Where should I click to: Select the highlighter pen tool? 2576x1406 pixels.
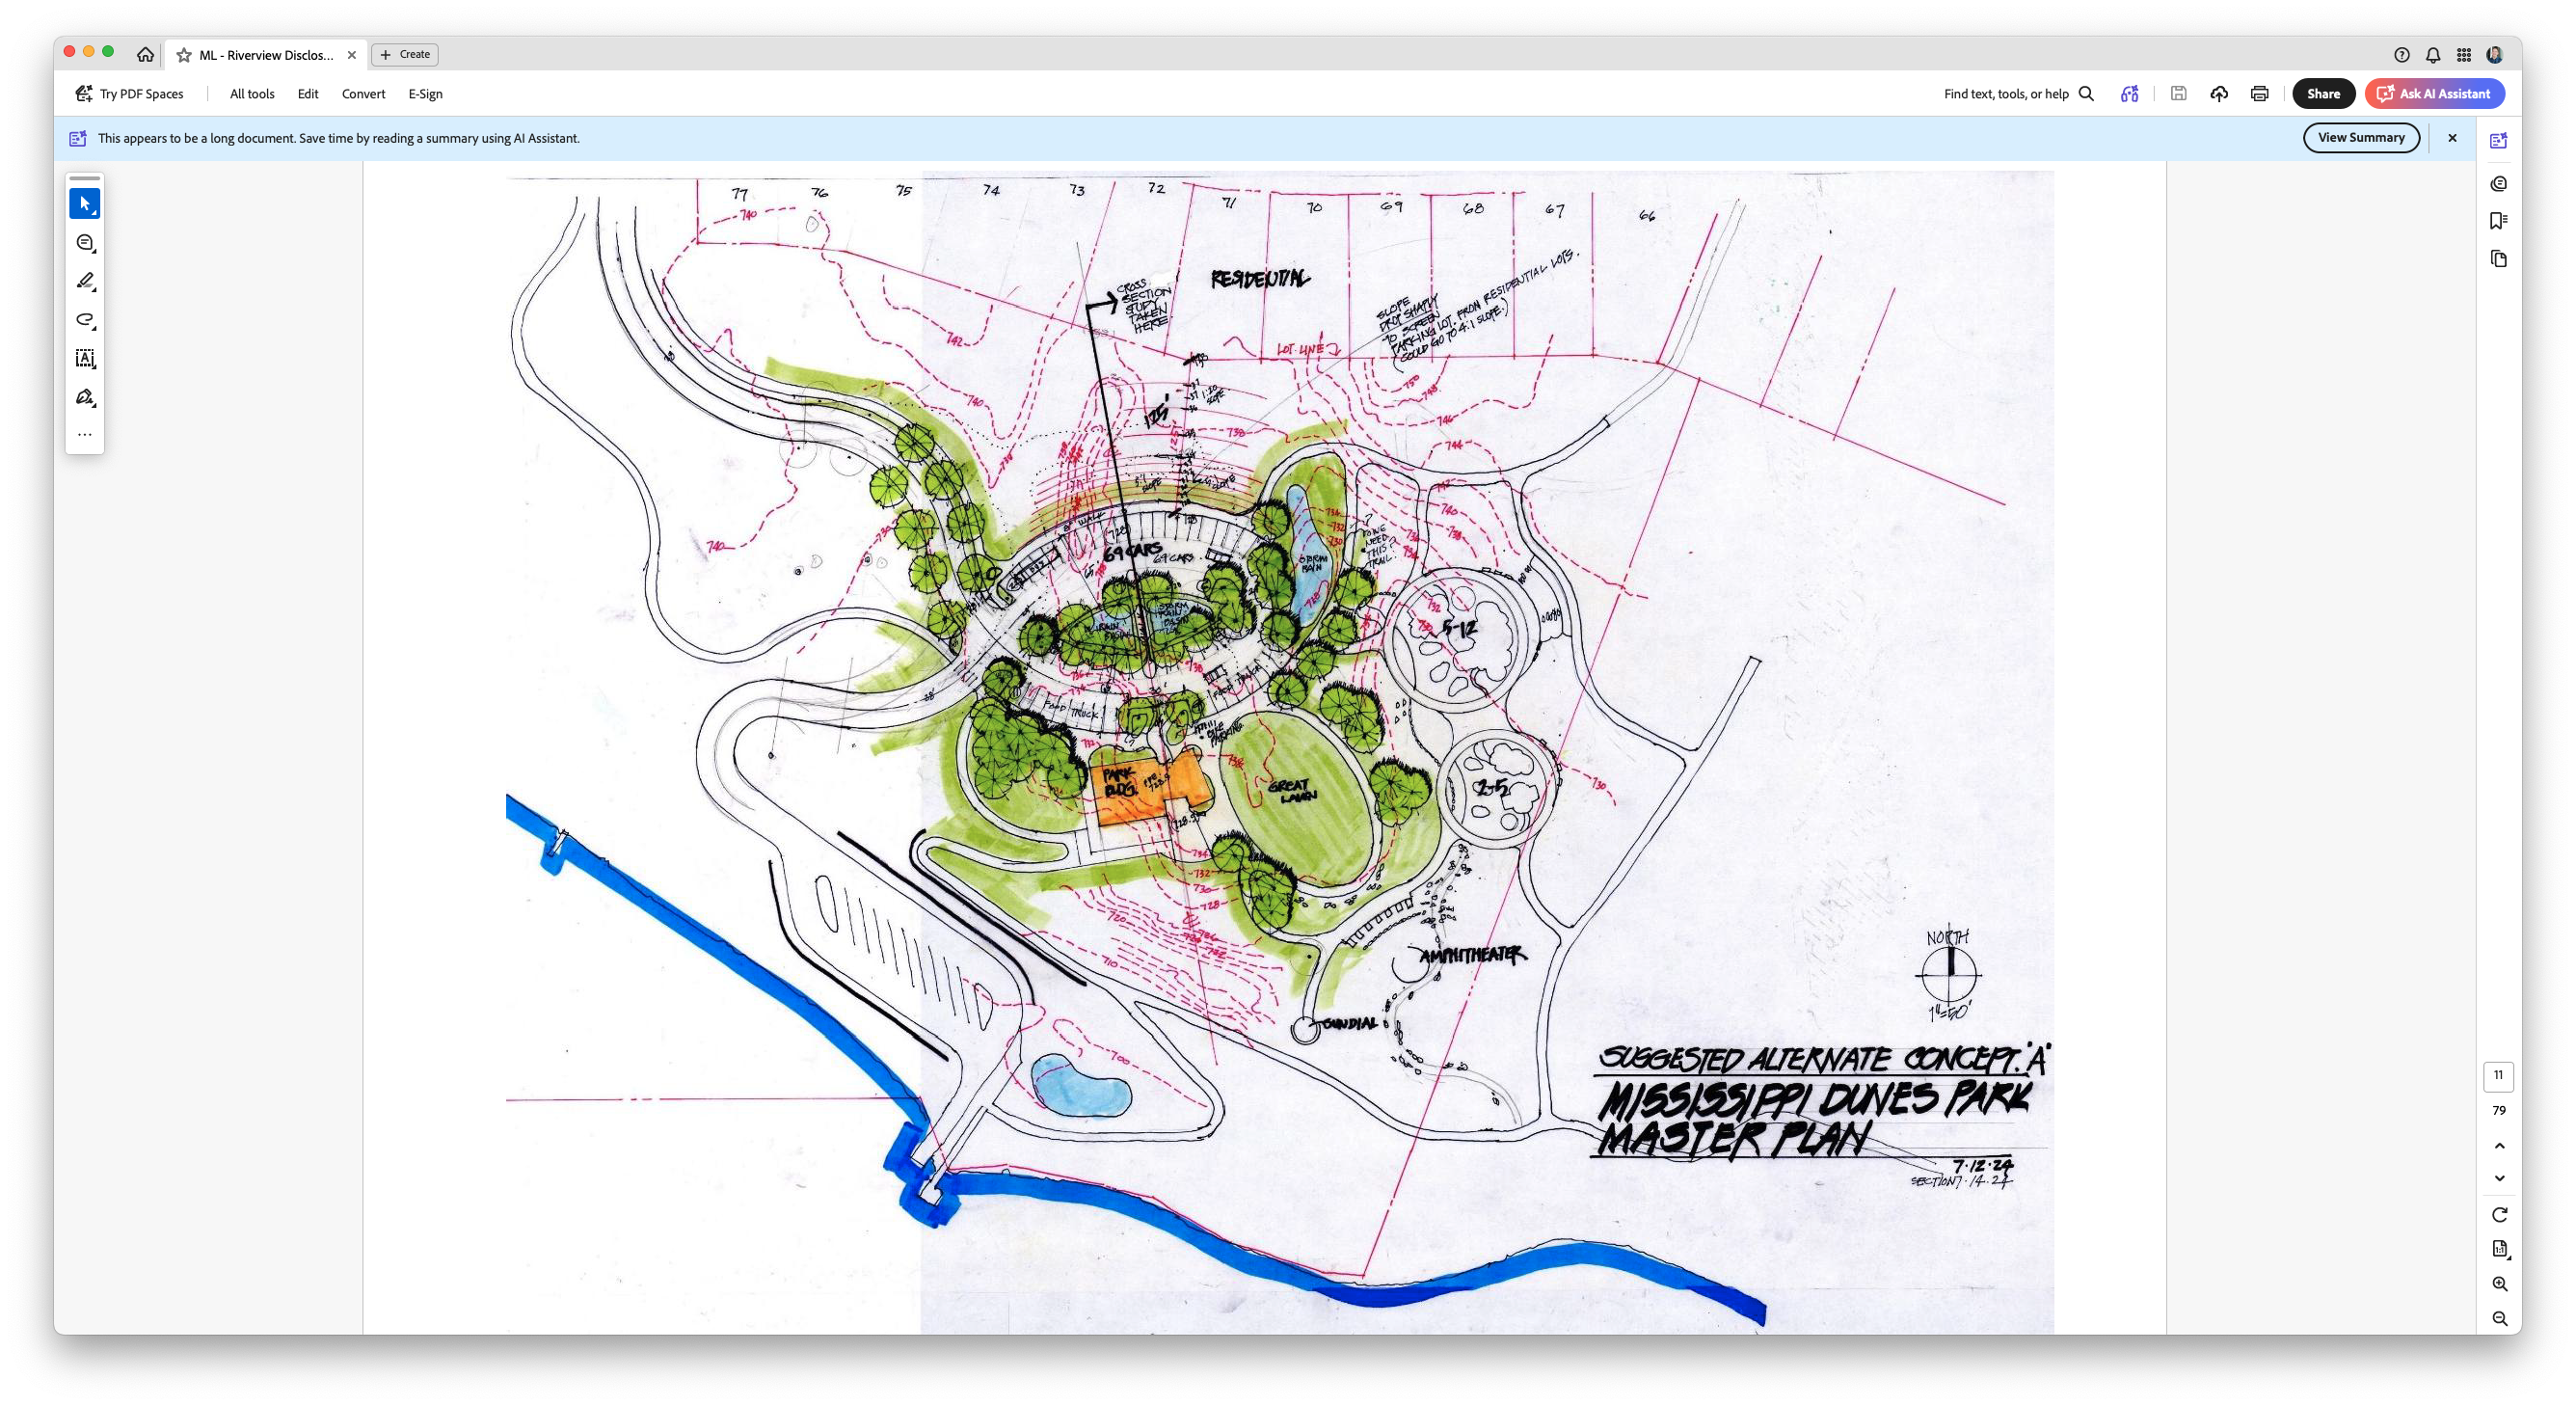85,281
